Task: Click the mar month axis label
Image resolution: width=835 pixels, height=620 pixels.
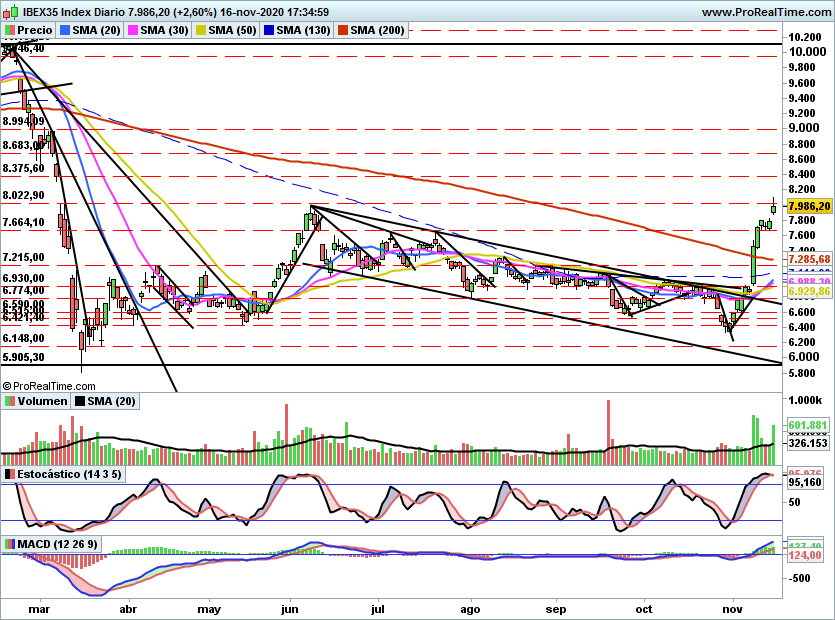Action: 39,609
